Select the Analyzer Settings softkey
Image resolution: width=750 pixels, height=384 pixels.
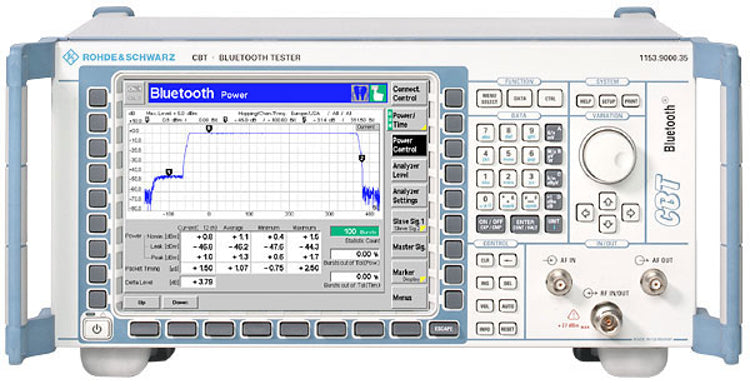pos(408,196)
